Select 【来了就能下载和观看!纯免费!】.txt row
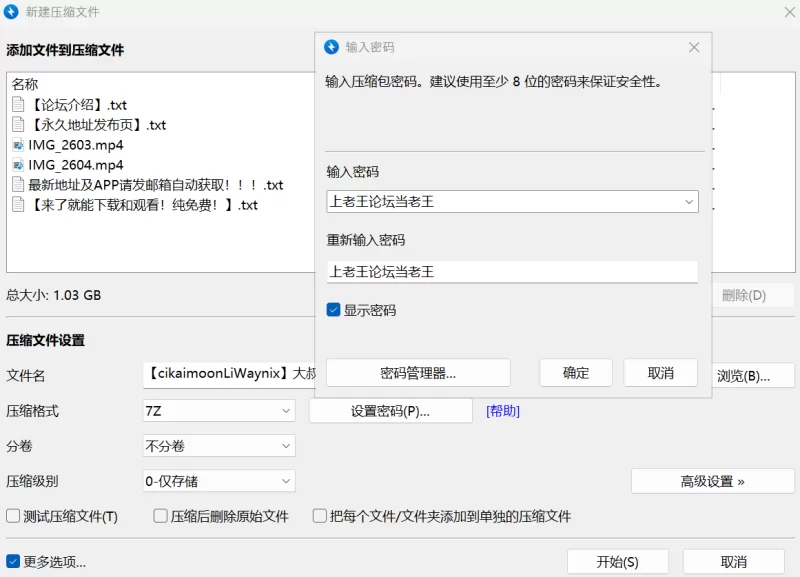This screenshot has width=800, height=577. coord(143,205)
